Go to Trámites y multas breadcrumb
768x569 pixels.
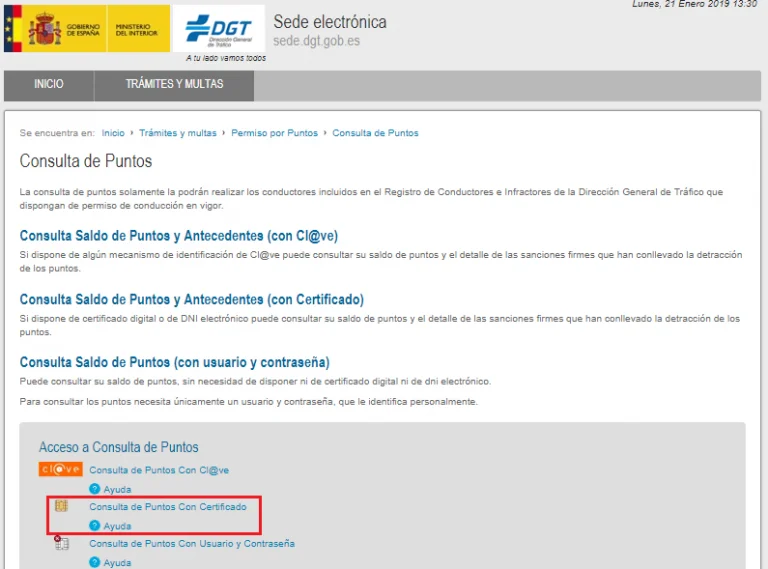pos(178,133)
